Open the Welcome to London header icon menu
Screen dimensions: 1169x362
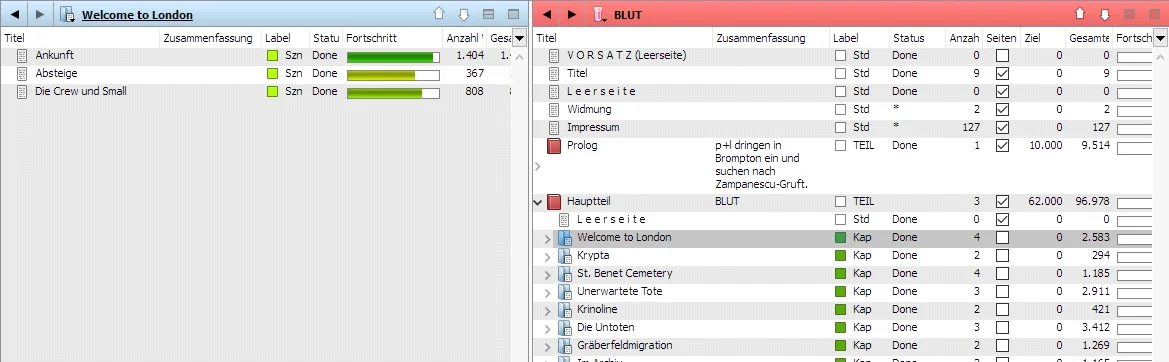point(67,14)
